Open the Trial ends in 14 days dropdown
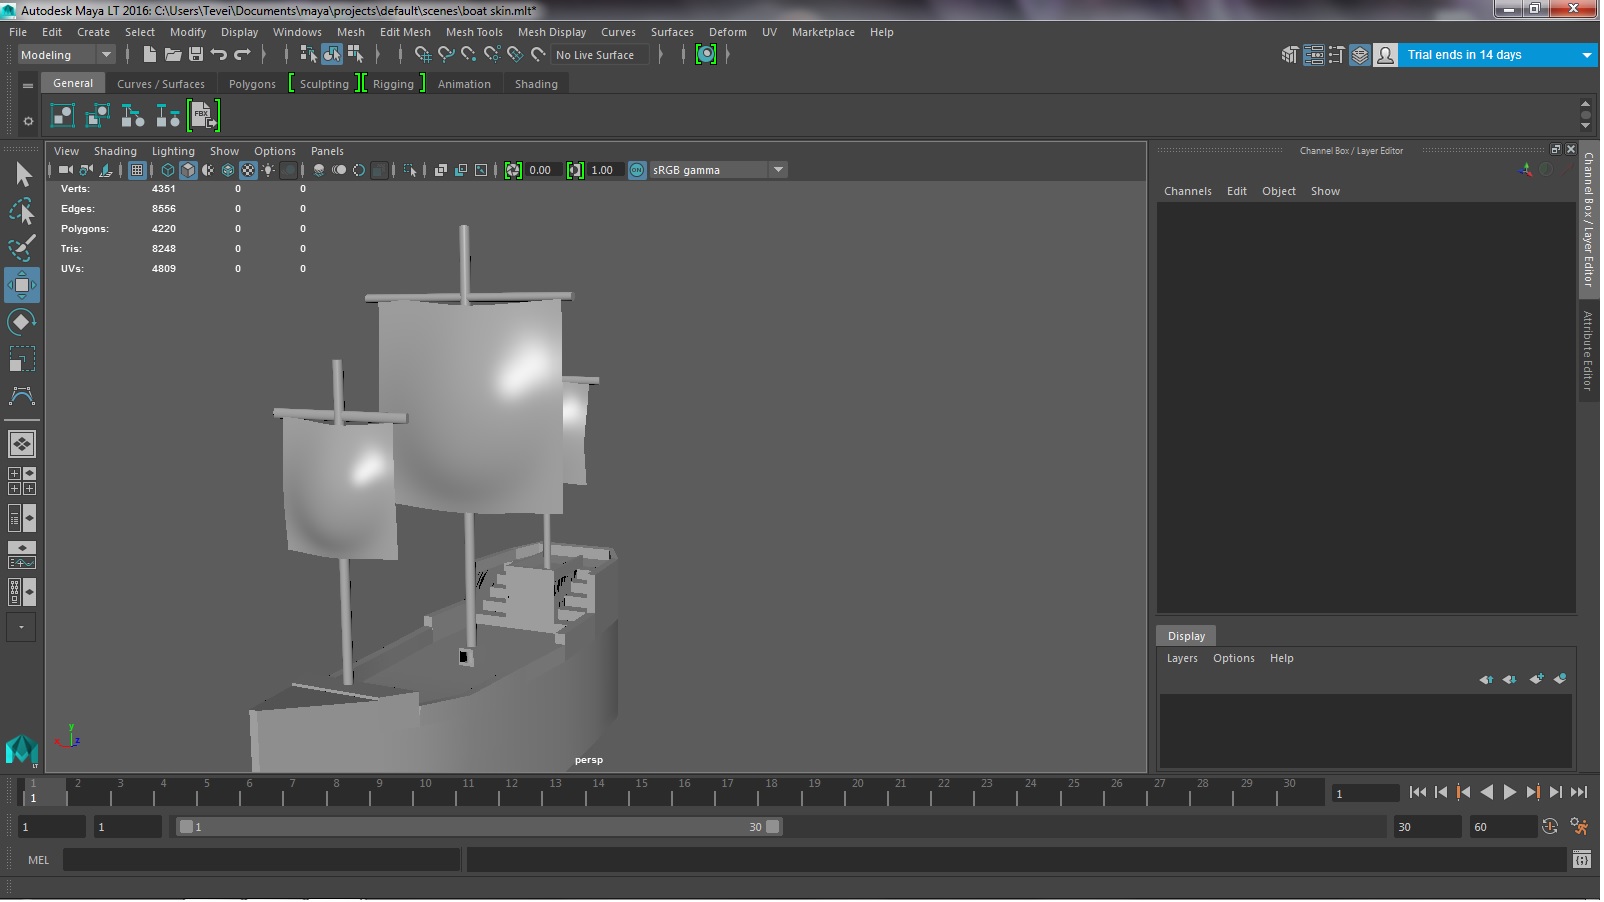1604x902 pixels. (1586, 55)
